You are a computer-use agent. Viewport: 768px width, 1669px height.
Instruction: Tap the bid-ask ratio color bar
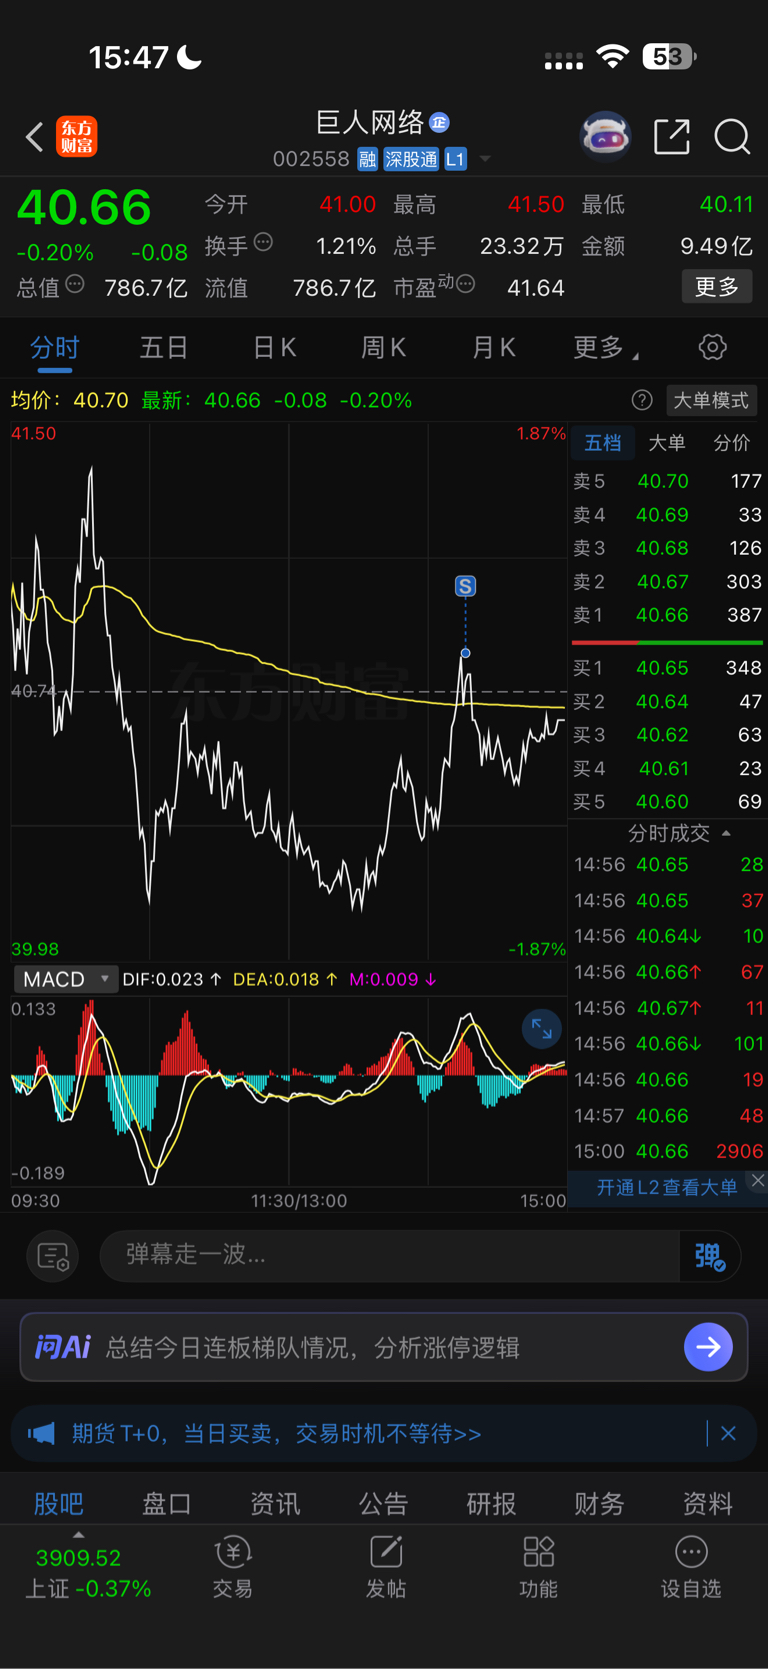pyautogui.click(x=667, y=642)
